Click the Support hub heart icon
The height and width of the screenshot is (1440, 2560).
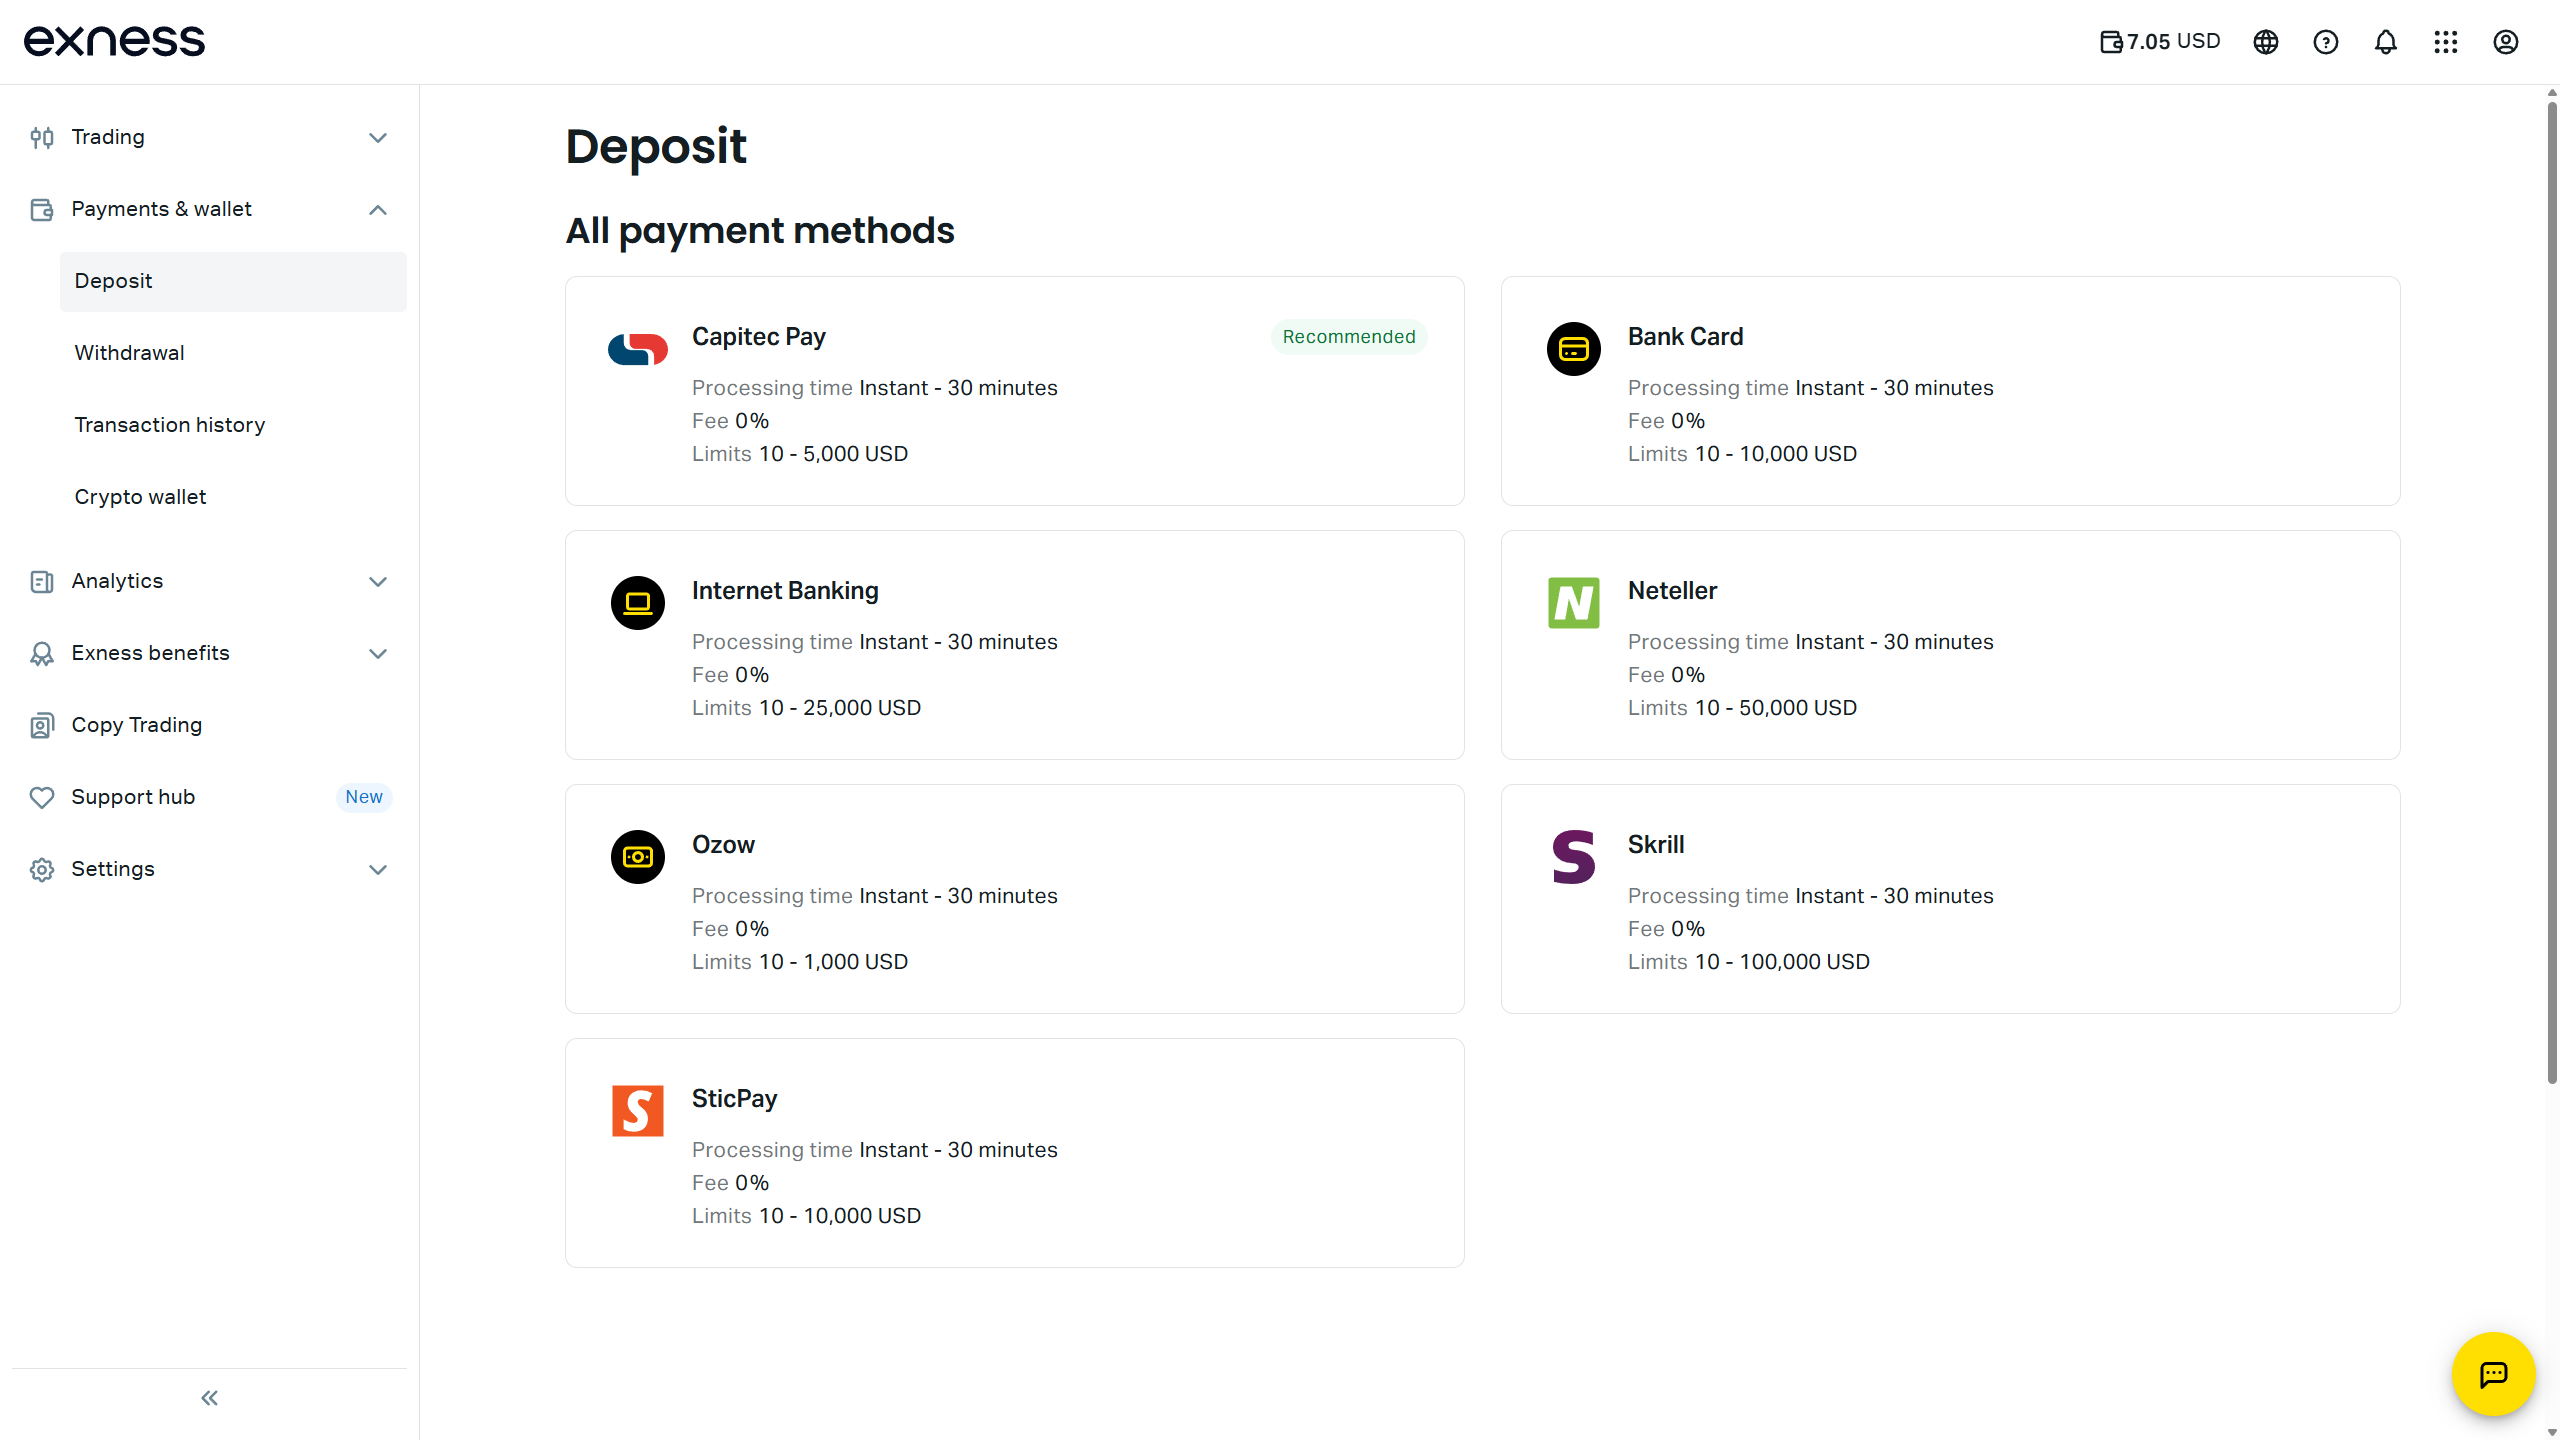point(42,798)
